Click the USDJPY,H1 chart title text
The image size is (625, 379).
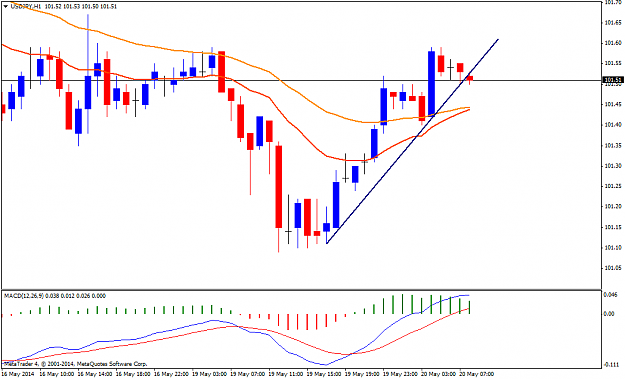pyautogui.click(x=25, y=6)
